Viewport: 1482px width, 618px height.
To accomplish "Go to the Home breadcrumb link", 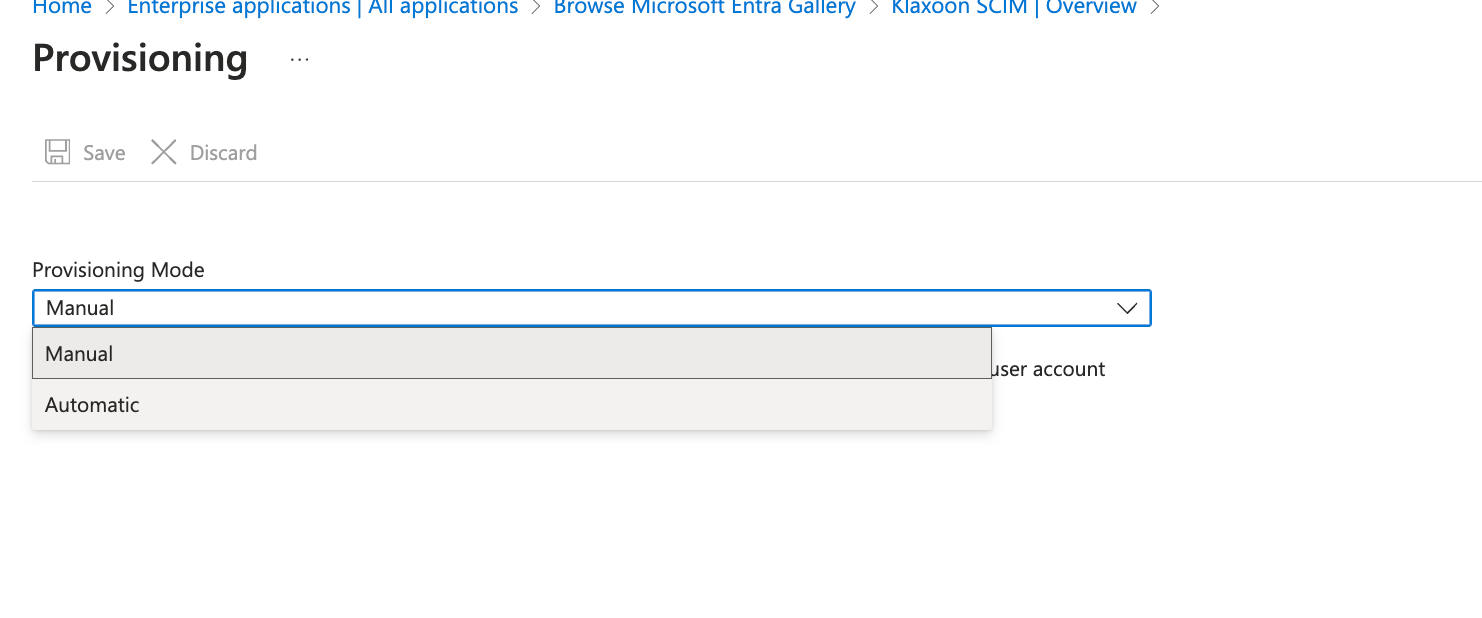I will pyautogui.click(x=62, y=8).
